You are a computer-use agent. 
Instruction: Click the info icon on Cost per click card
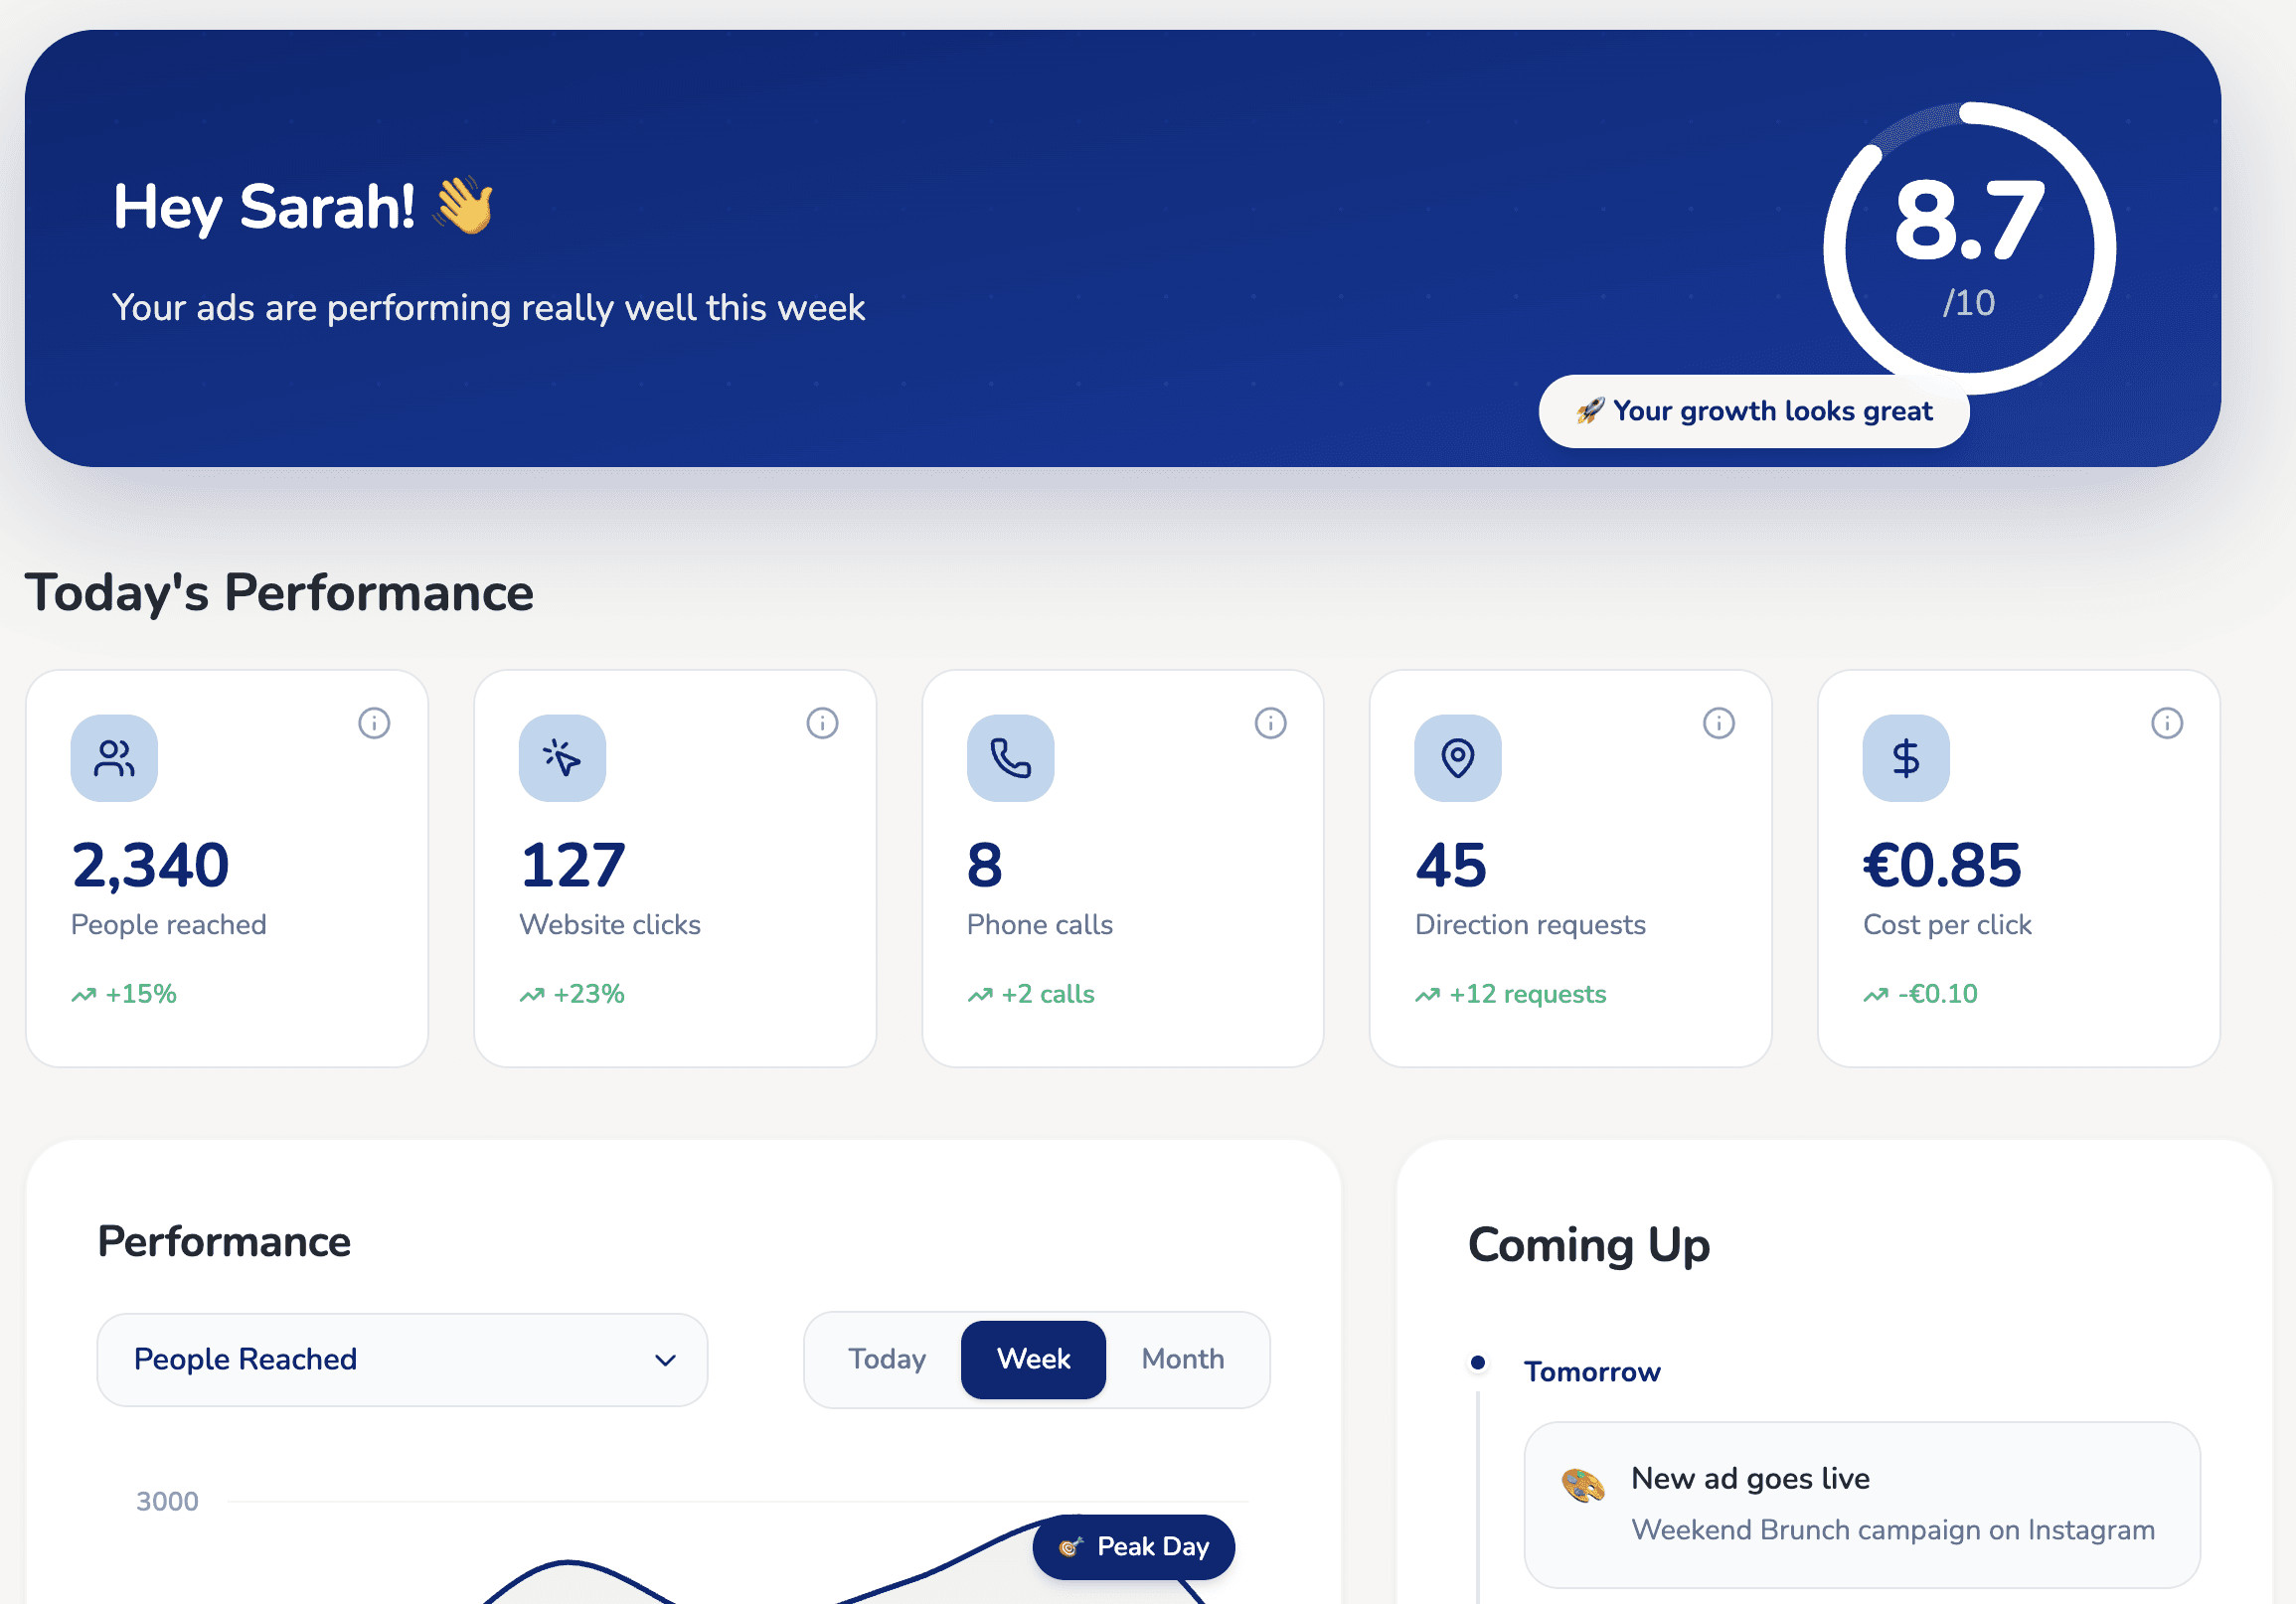2167,723
